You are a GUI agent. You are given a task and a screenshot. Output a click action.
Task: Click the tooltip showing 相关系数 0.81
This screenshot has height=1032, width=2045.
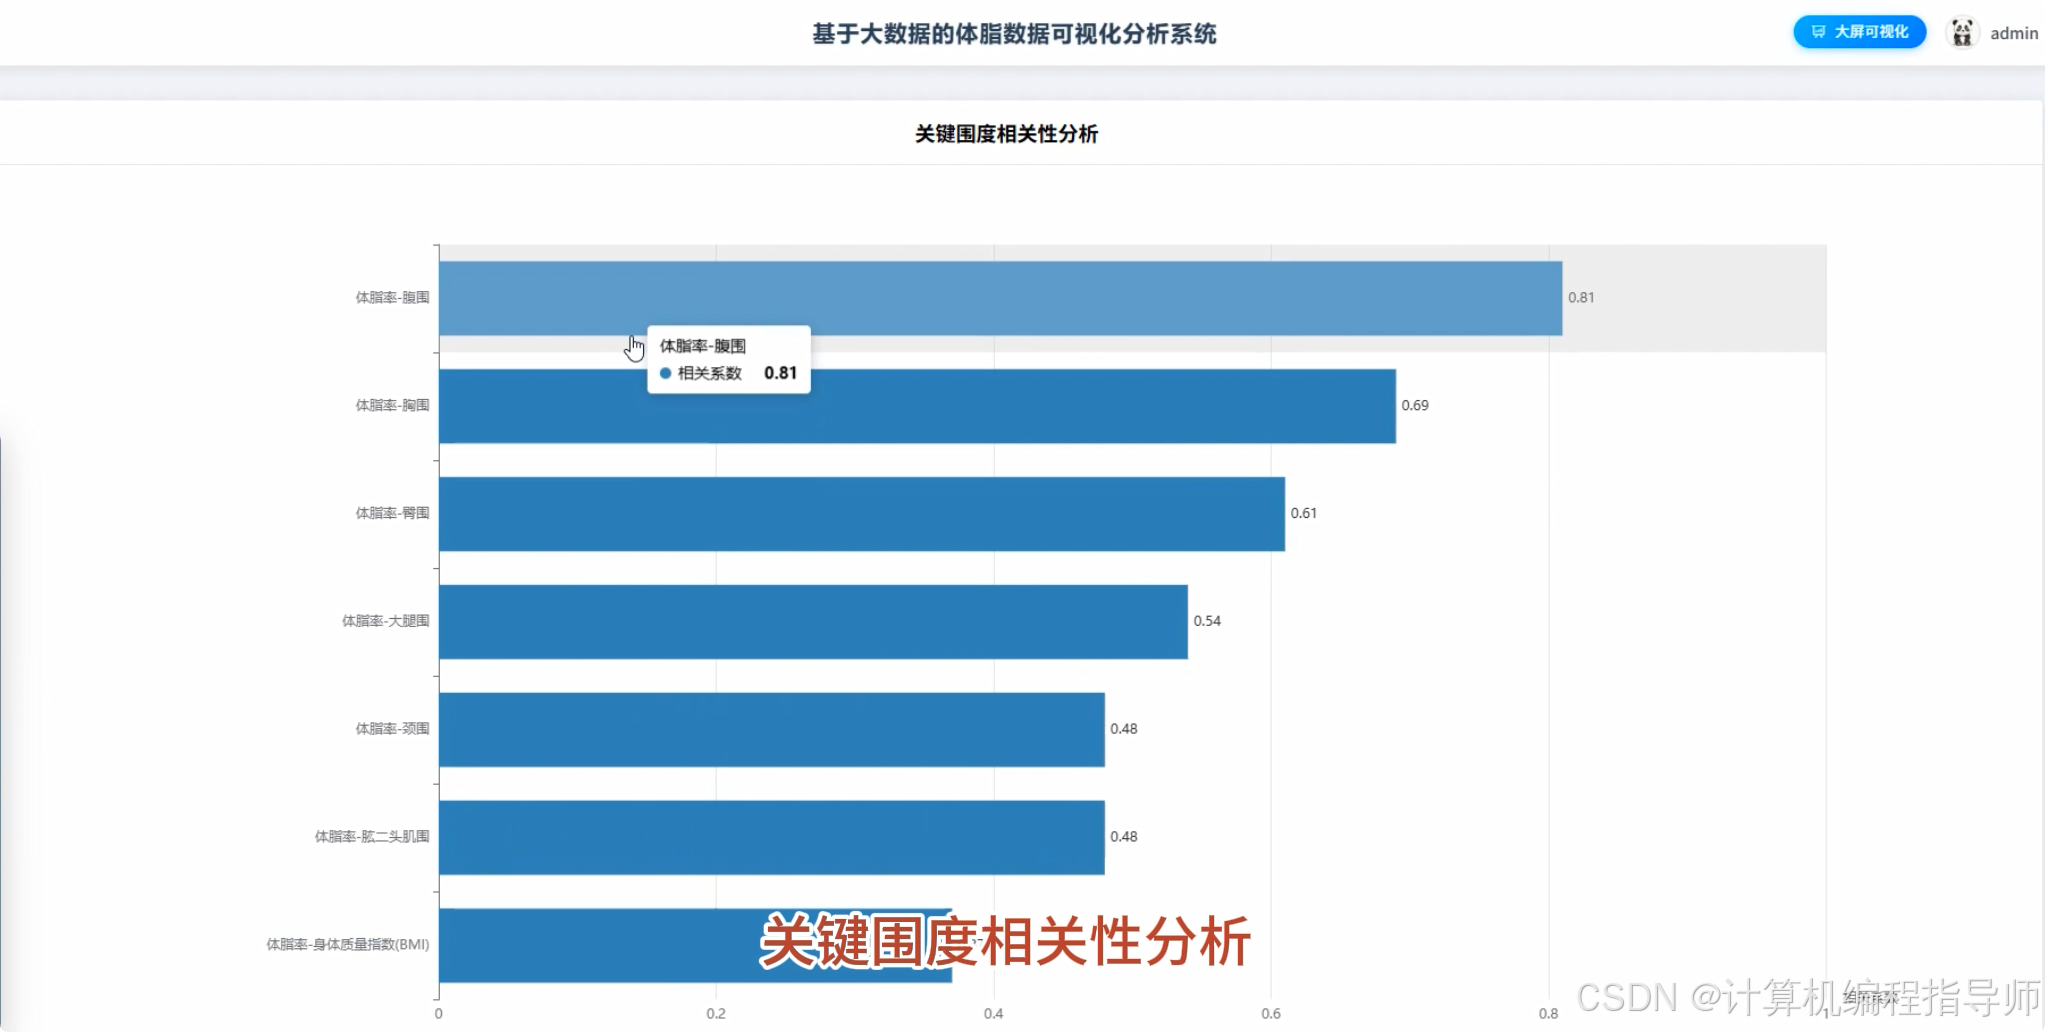pos(728,360)
